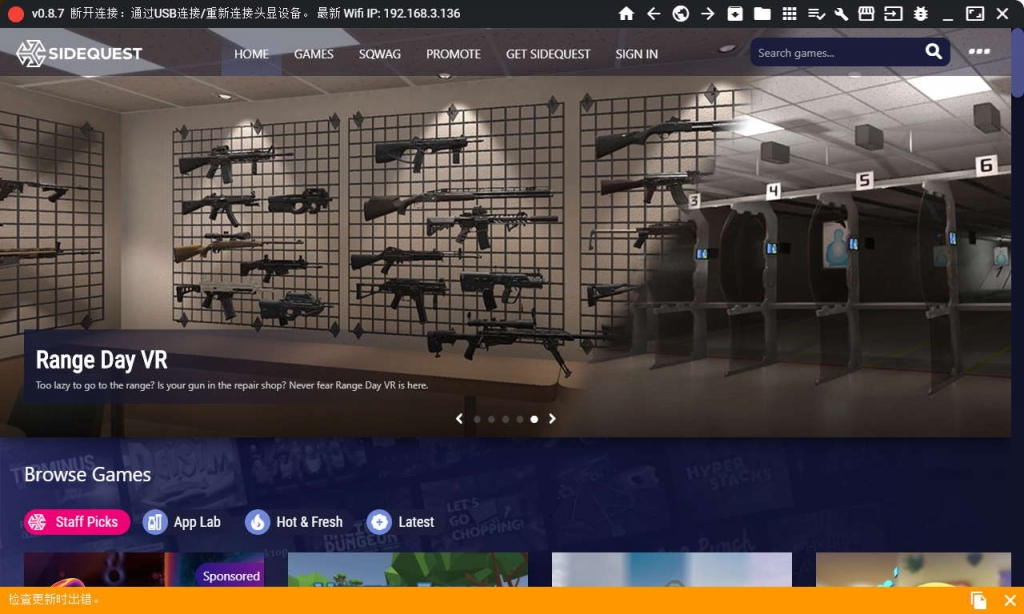Switch to App Lab filter

(x=182, y=522)
